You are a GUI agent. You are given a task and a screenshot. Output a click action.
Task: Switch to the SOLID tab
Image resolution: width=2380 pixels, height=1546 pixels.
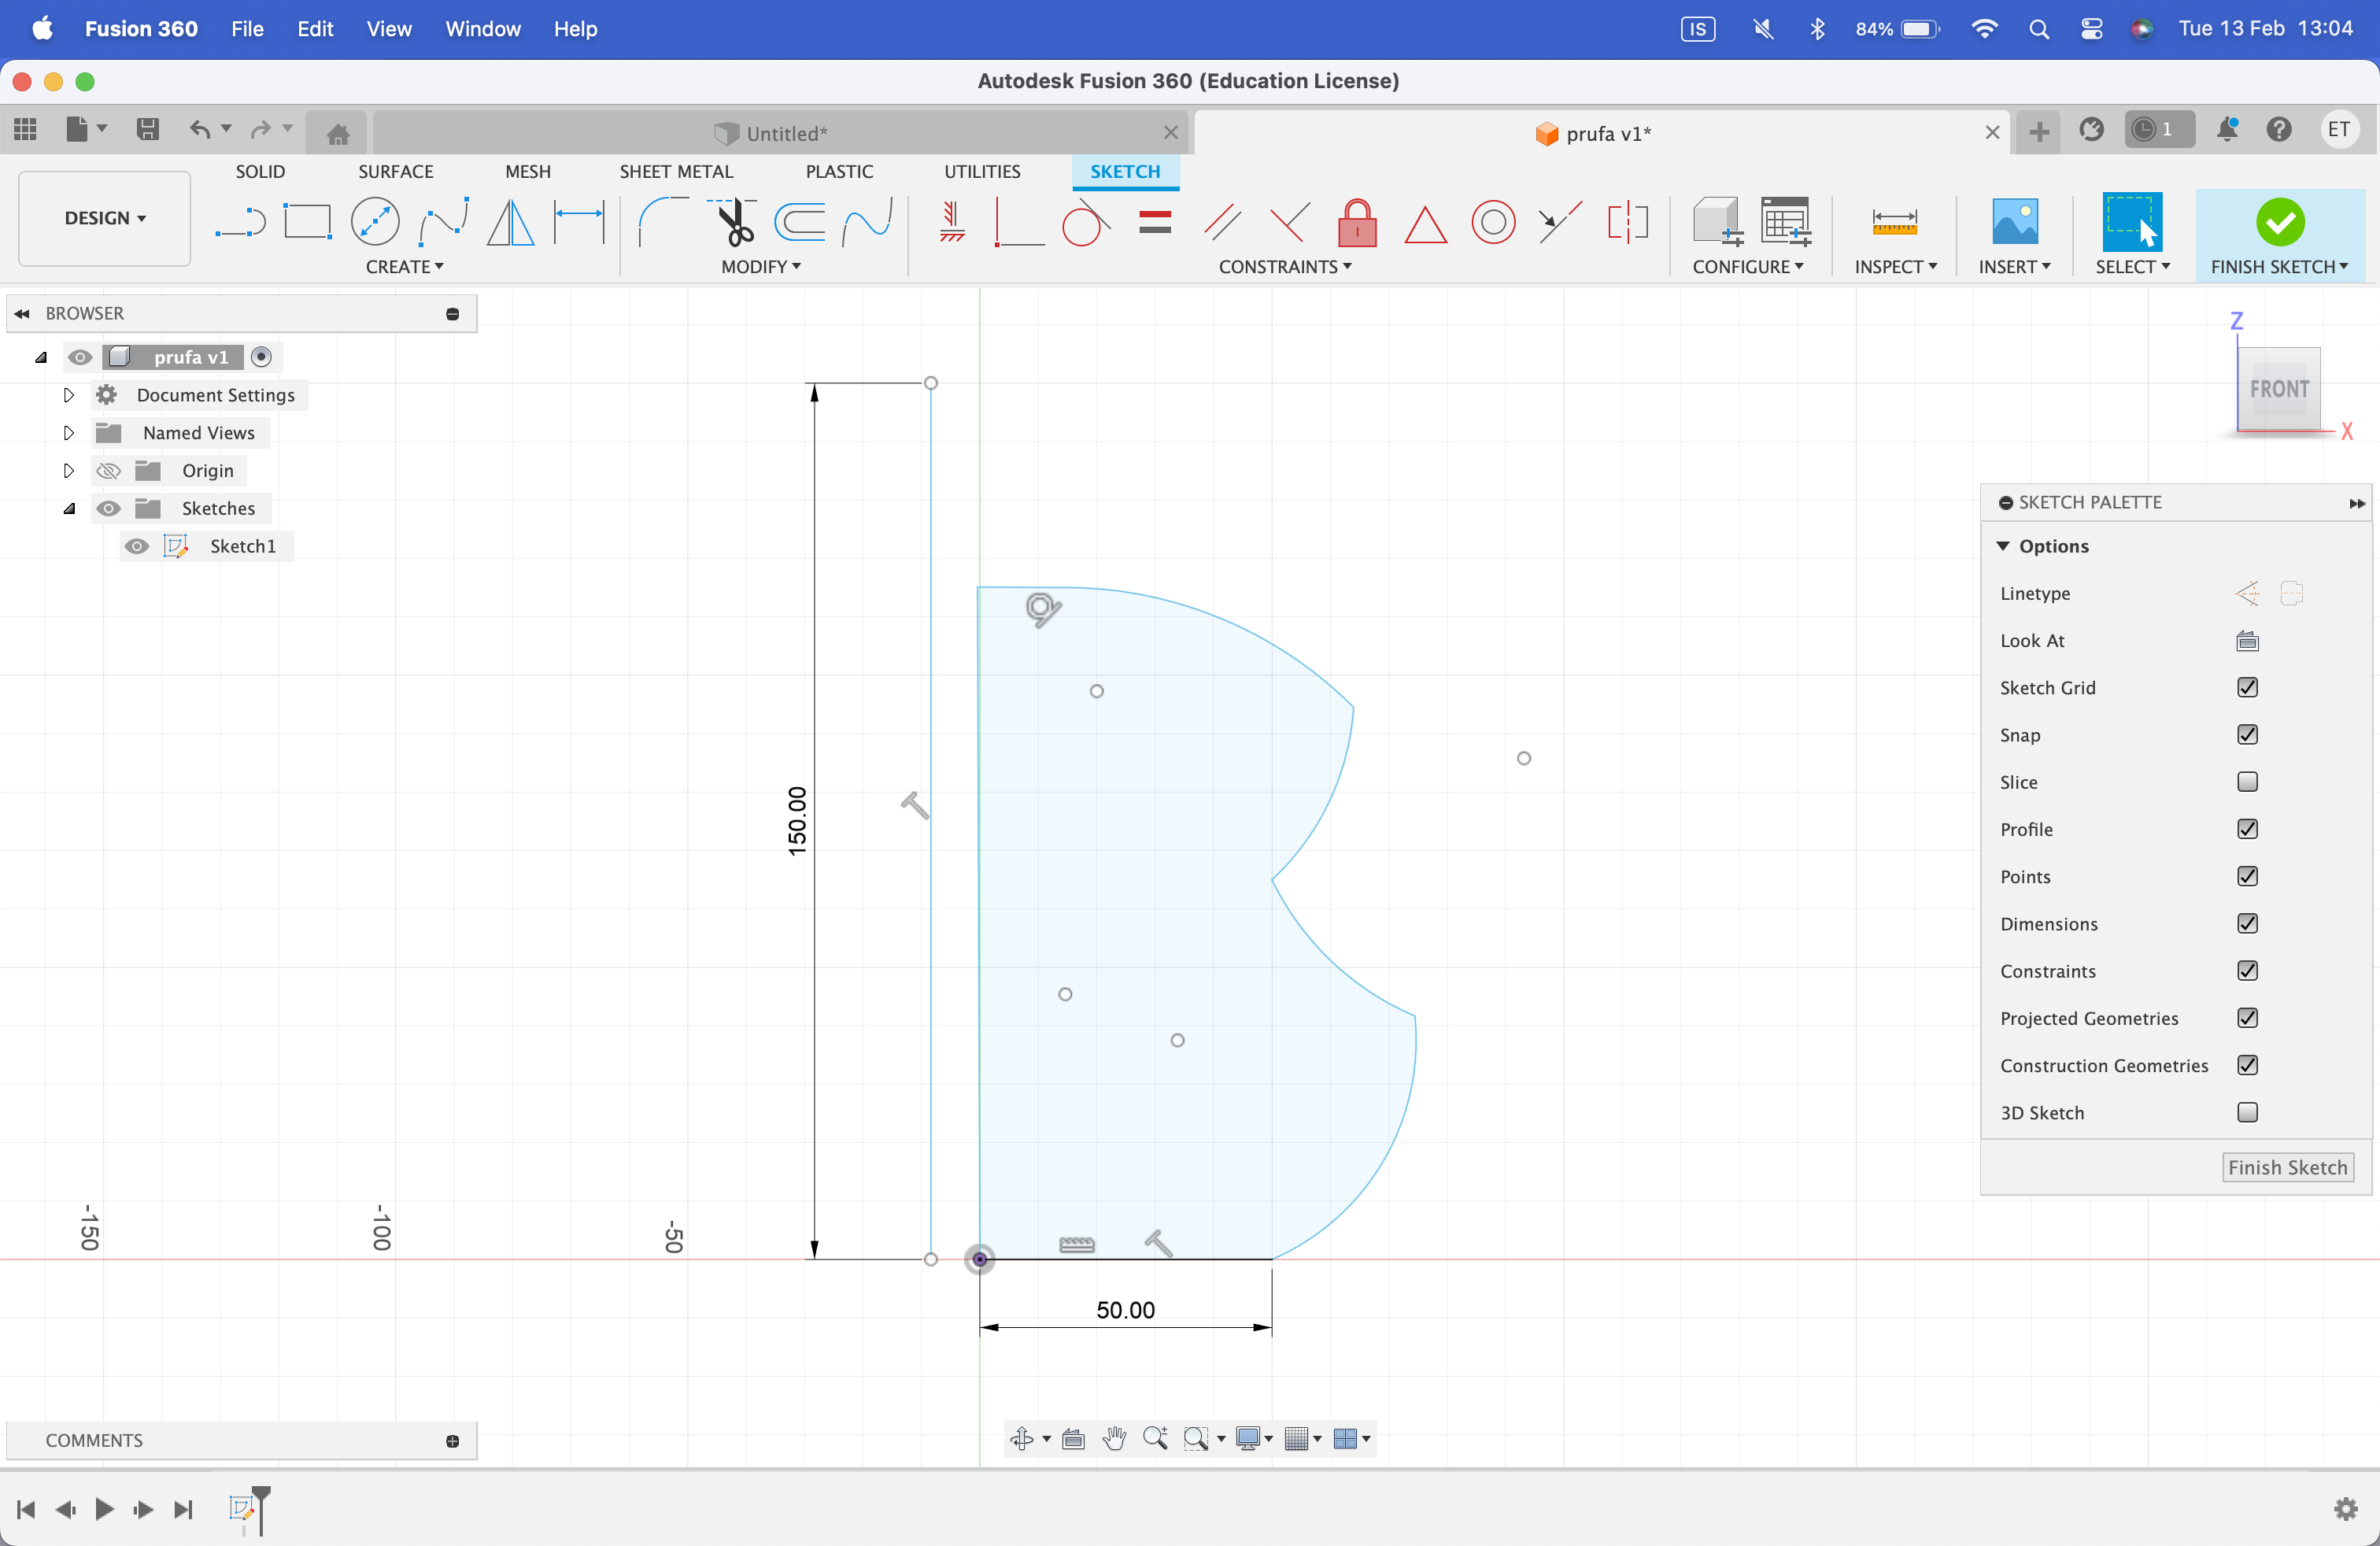[x=260, y=172]
